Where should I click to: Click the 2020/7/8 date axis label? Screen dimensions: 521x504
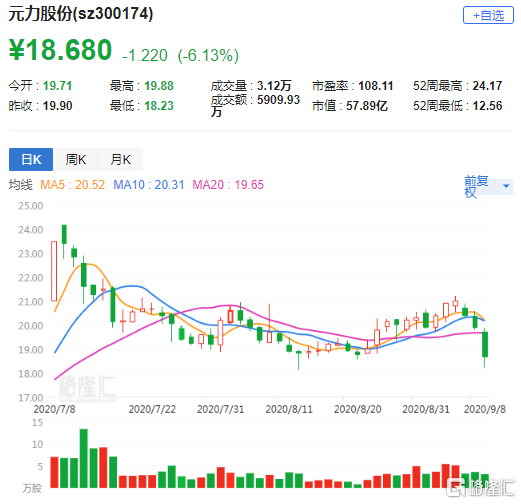[x=54, y=409]
